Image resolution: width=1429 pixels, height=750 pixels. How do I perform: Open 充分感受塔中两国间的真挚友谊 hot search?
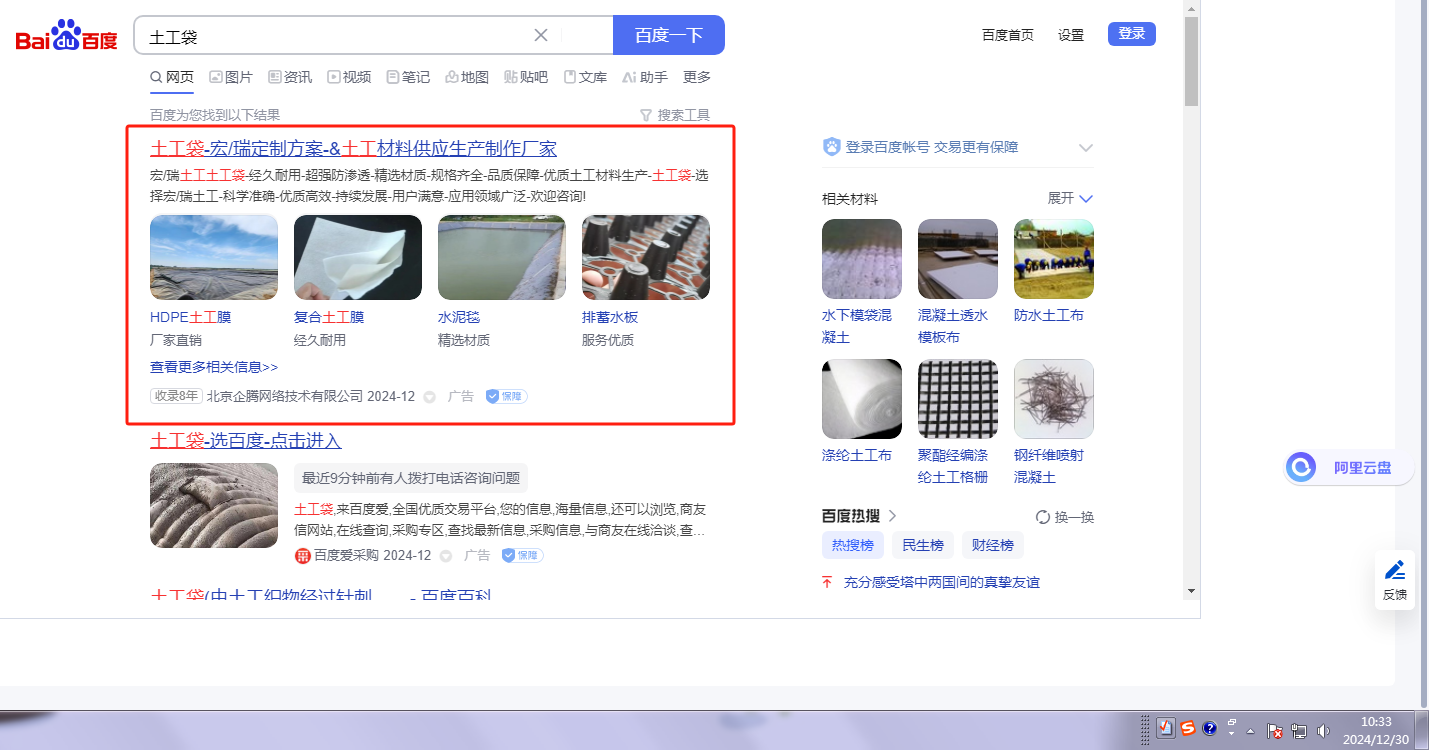942,582
